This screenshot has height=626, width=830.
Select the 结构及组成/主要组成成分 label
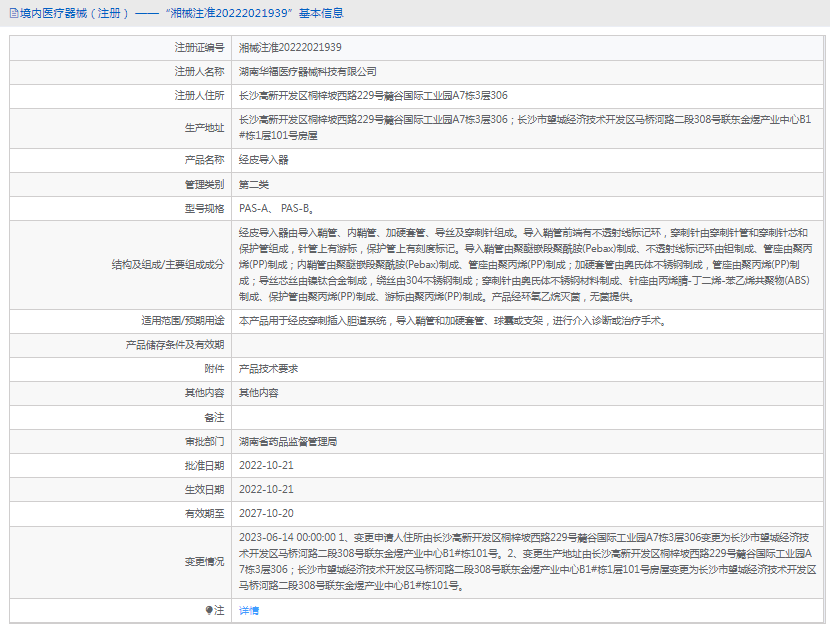tap(168, 265)
